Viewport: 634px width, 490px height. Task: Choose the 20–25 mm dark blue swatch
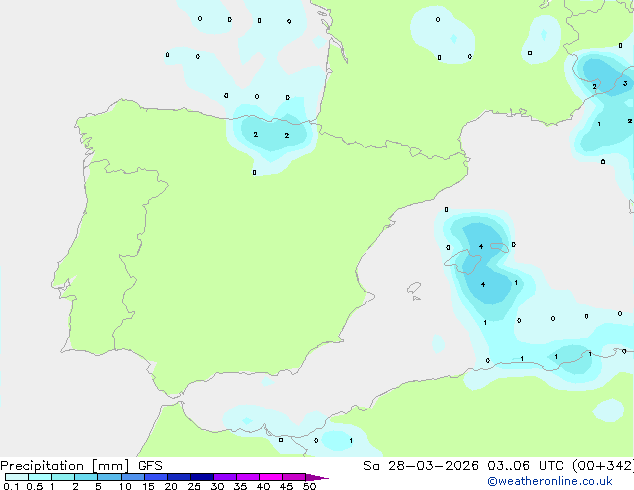click(x=179, y=477)
